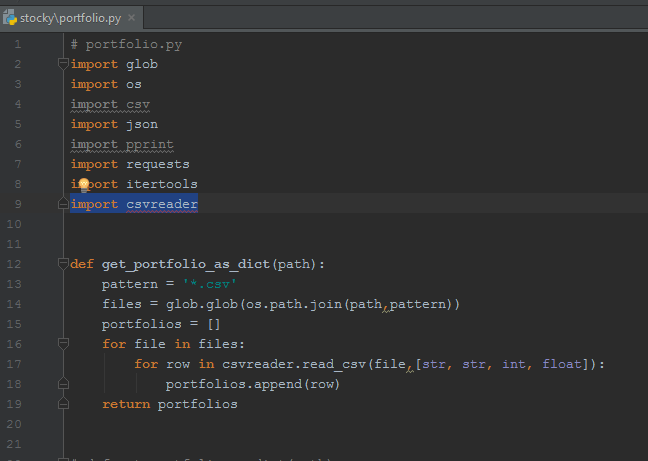Click the lightbulb quick-fix icon on line 8

85,185
